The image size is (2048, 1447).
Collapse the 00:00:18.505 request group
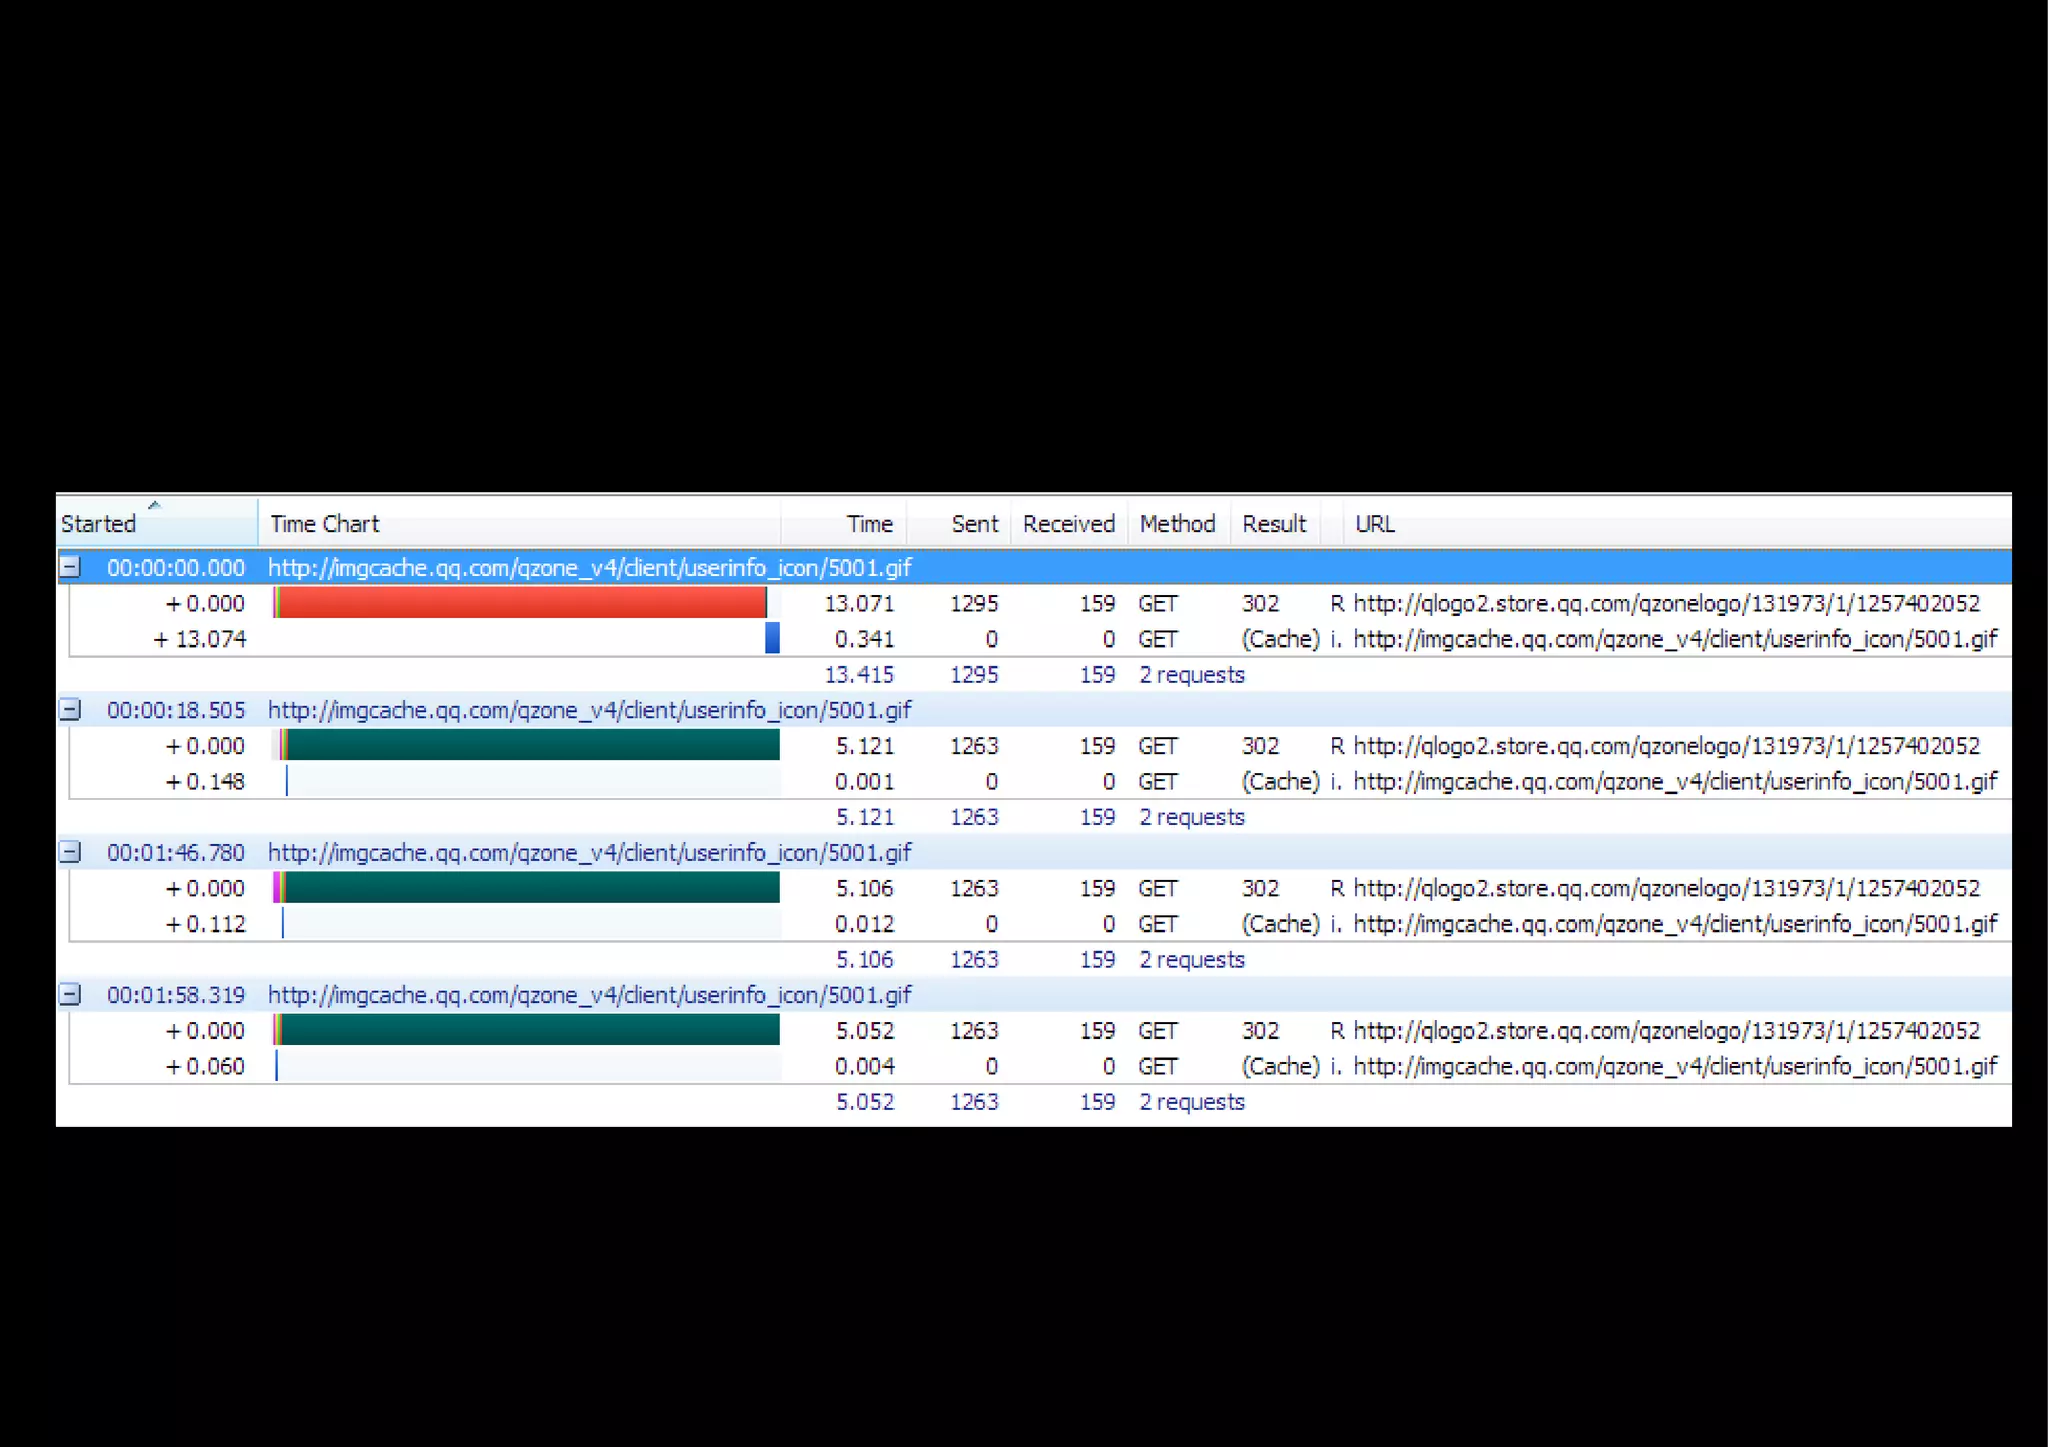point(70,710)
